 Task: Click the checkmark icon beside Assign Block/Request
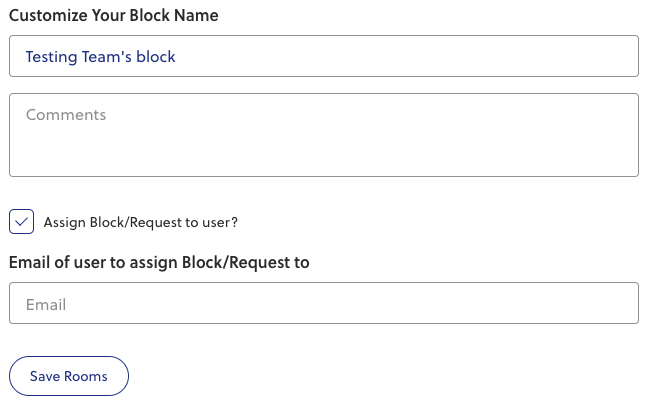coord(21,221)
